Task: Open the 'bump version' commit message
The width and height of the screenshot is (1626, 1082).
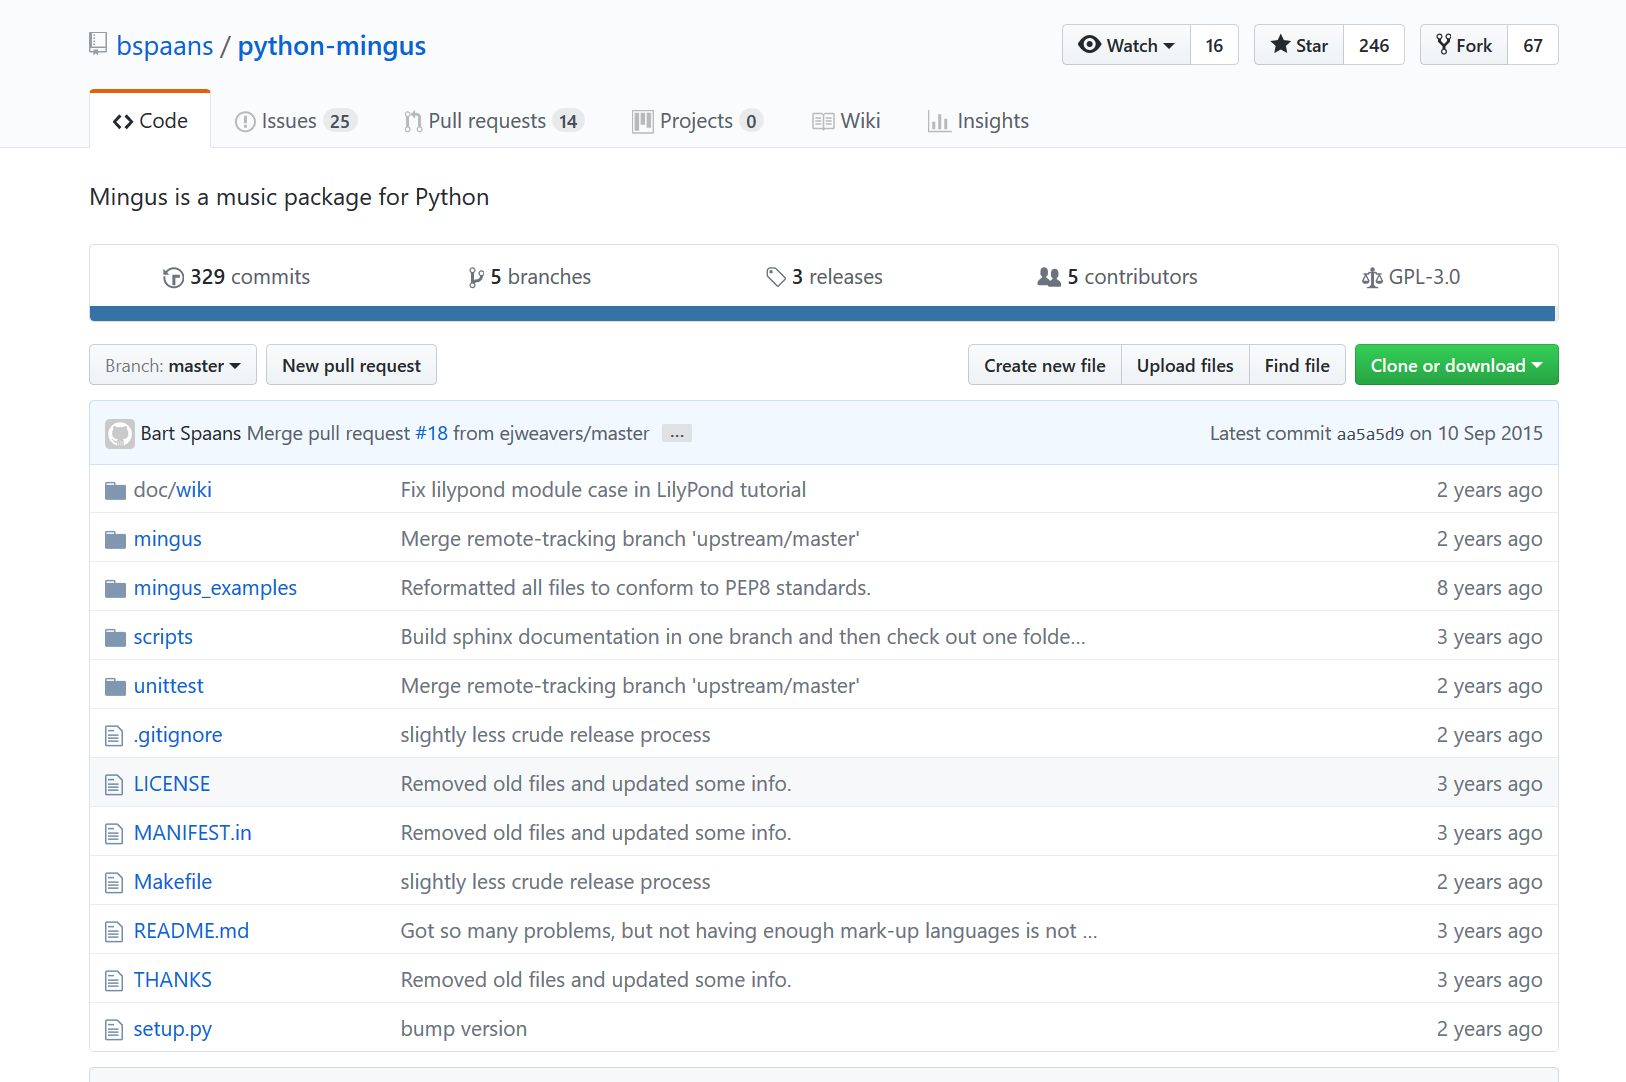Action: pos(464,1029)
